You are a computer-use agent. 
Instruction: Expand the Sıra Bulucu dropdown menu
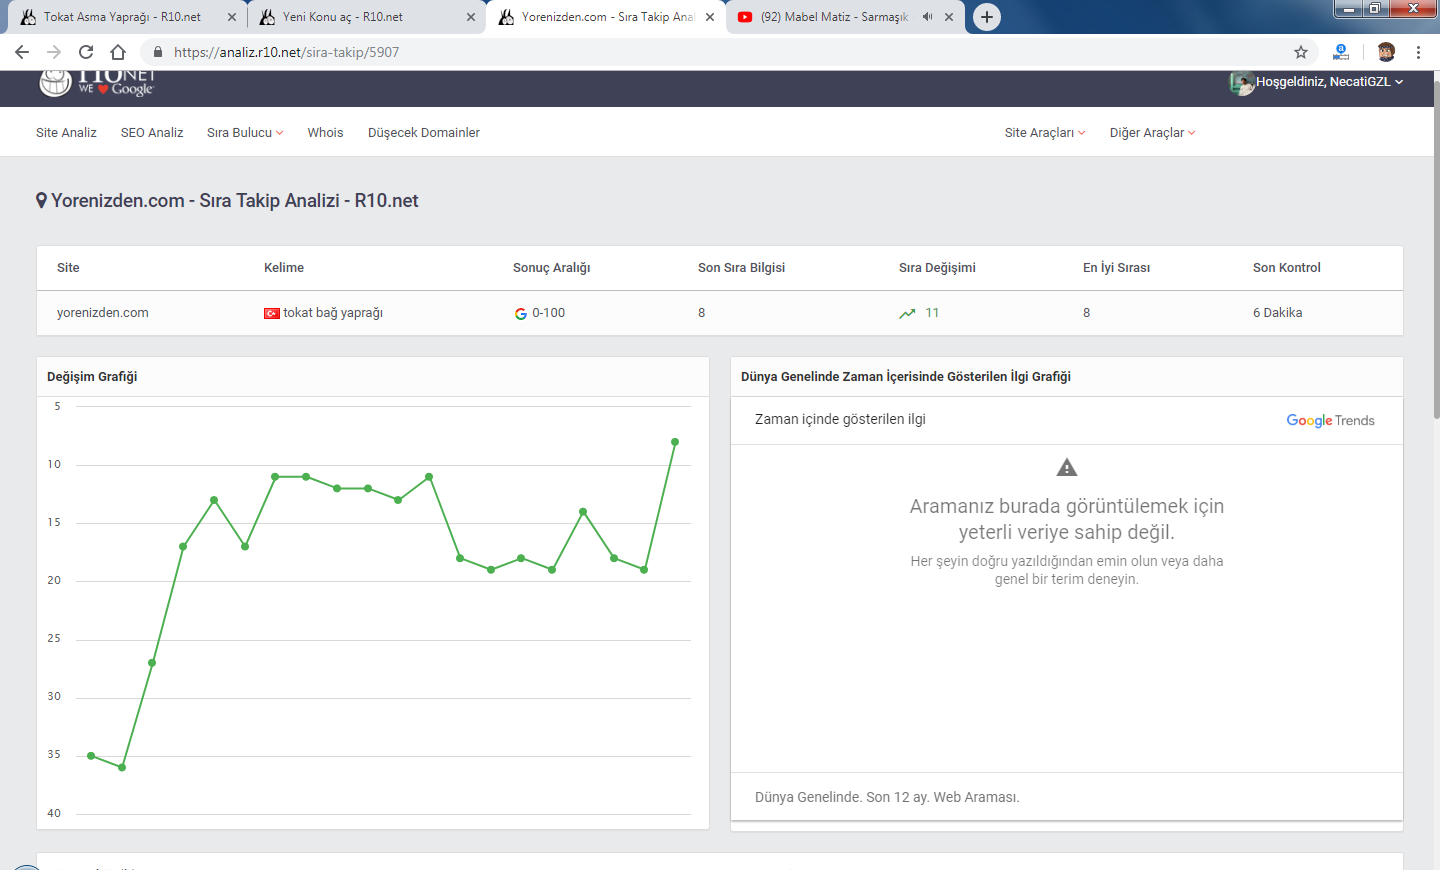pos(245,132)
